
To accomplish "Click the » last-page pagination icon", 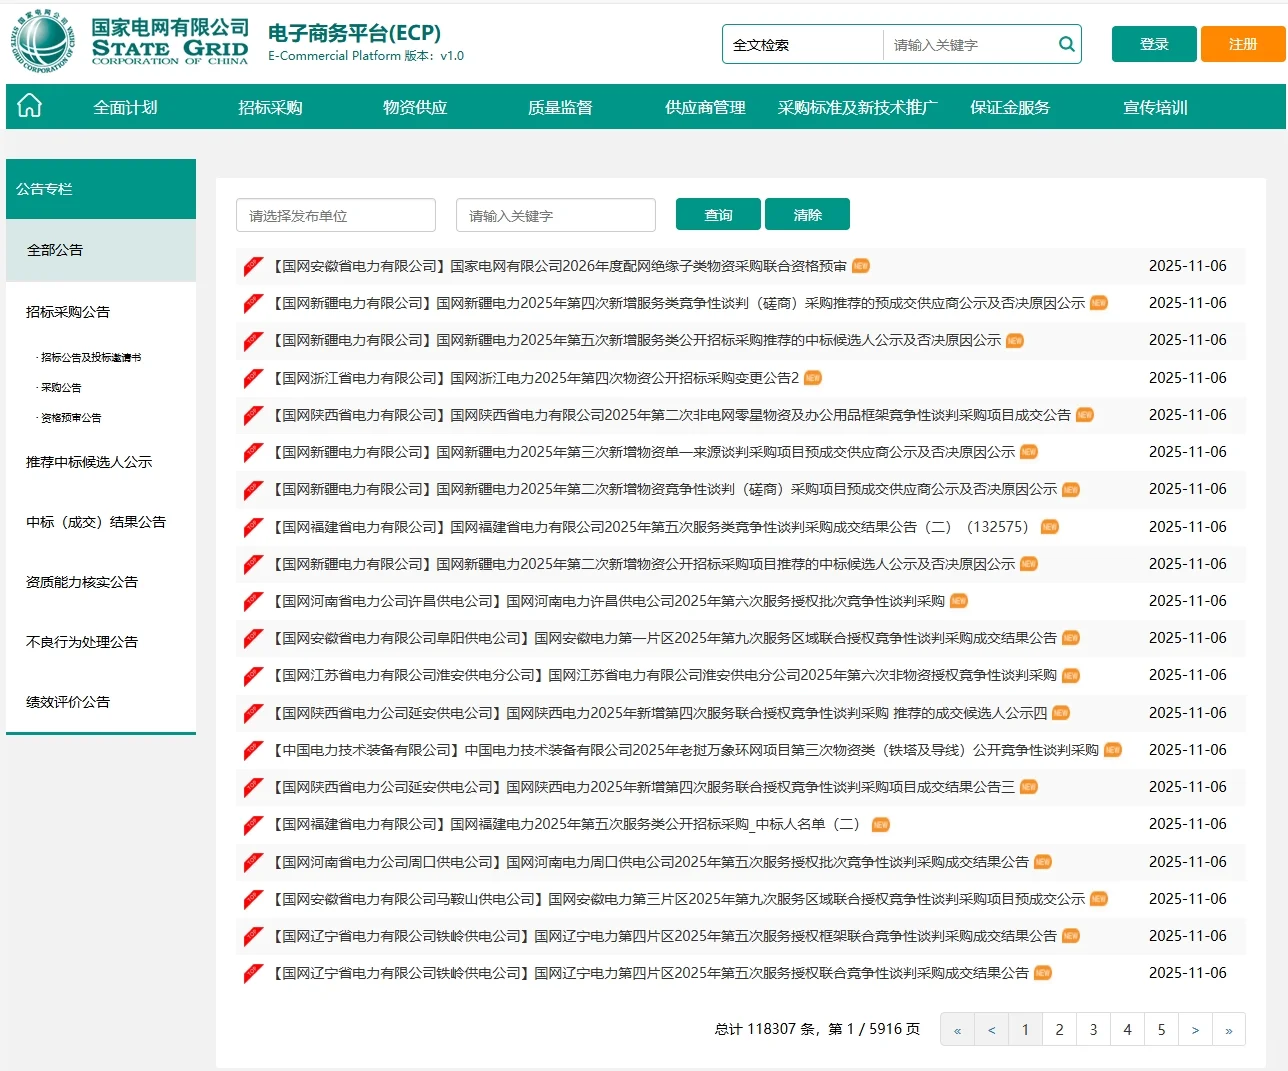I will point(1229,1028).
